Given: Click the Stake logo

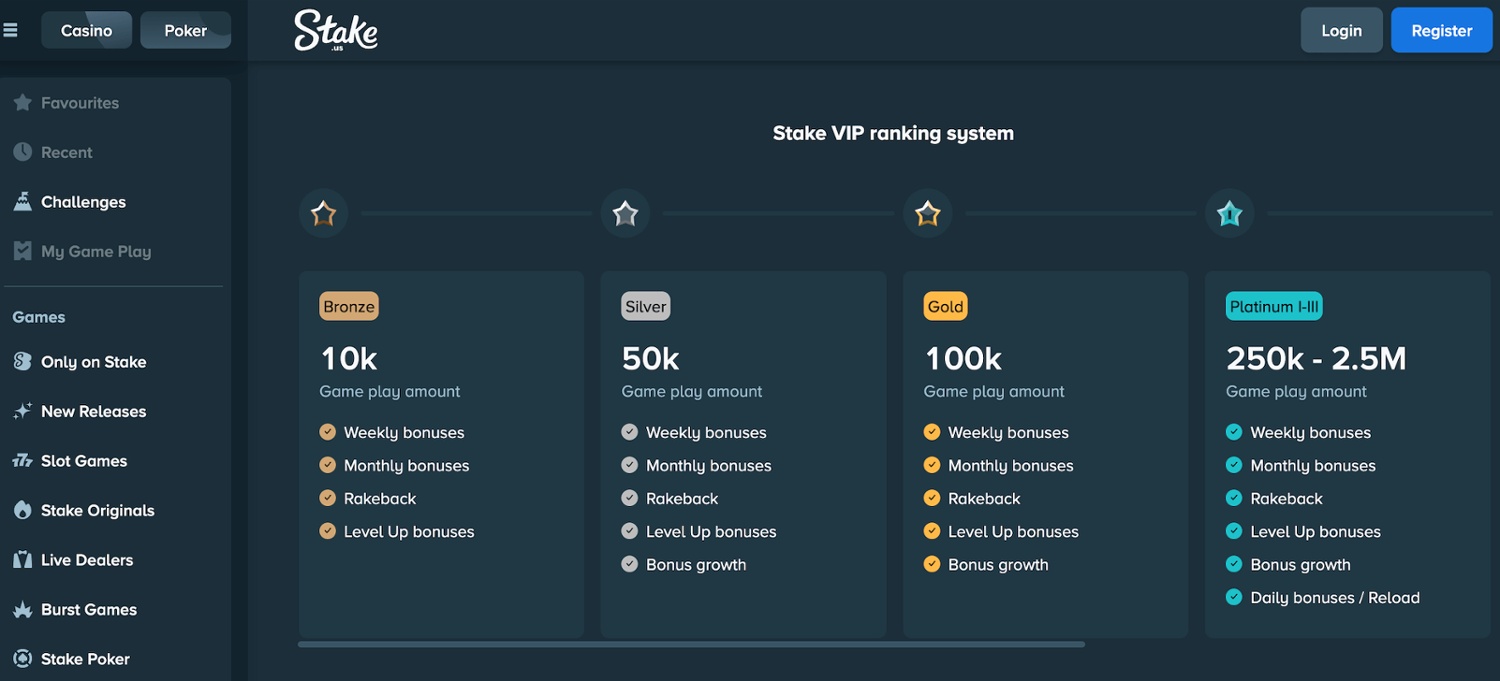Looking at the screenshot, I should 336,31.
